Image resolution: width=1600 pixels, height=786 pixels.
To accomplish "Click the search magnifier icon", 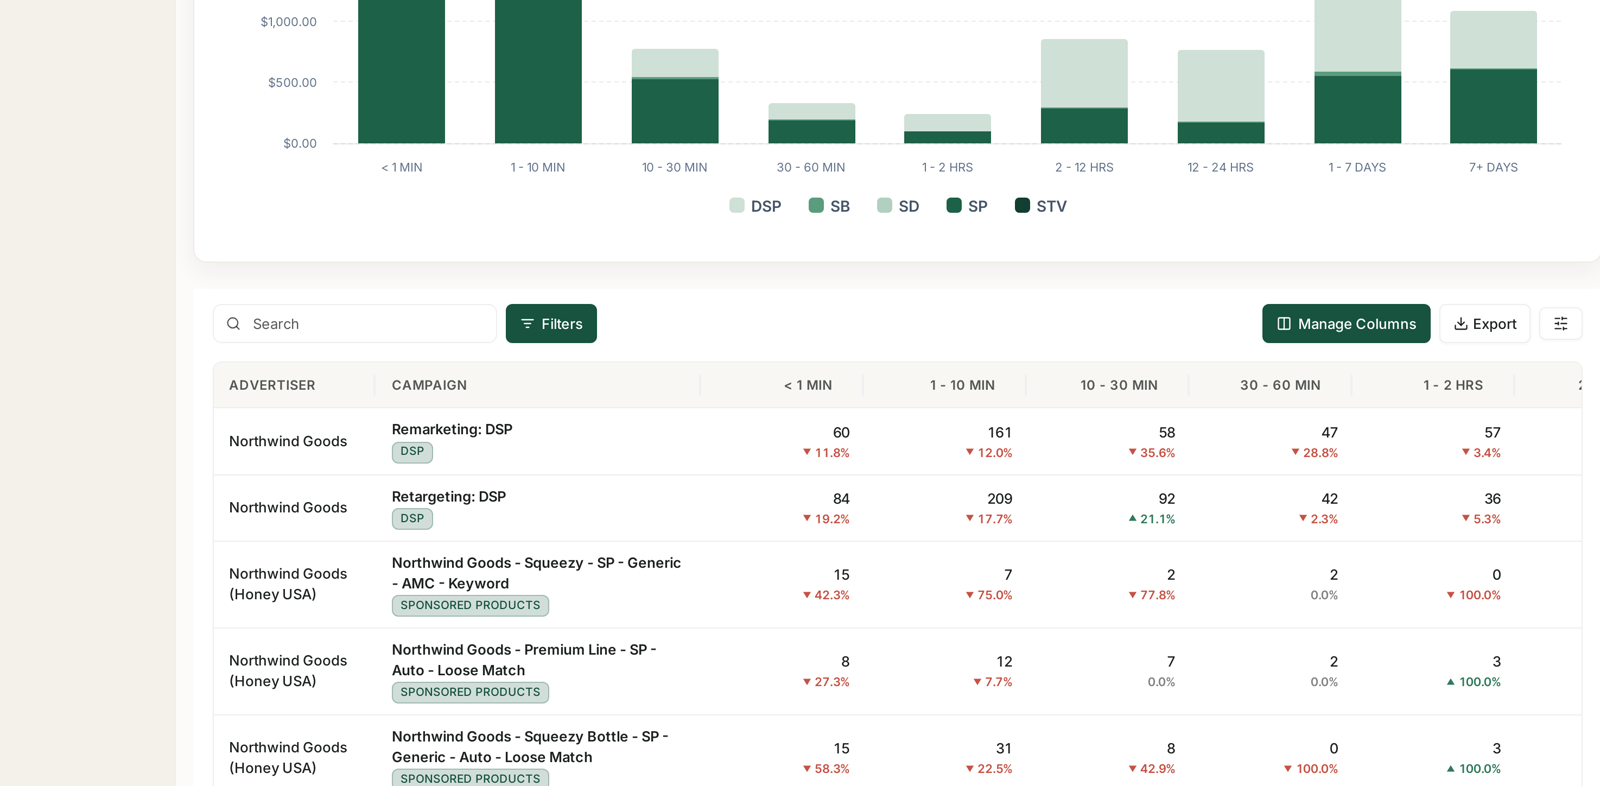I will (x=233, y=324).
